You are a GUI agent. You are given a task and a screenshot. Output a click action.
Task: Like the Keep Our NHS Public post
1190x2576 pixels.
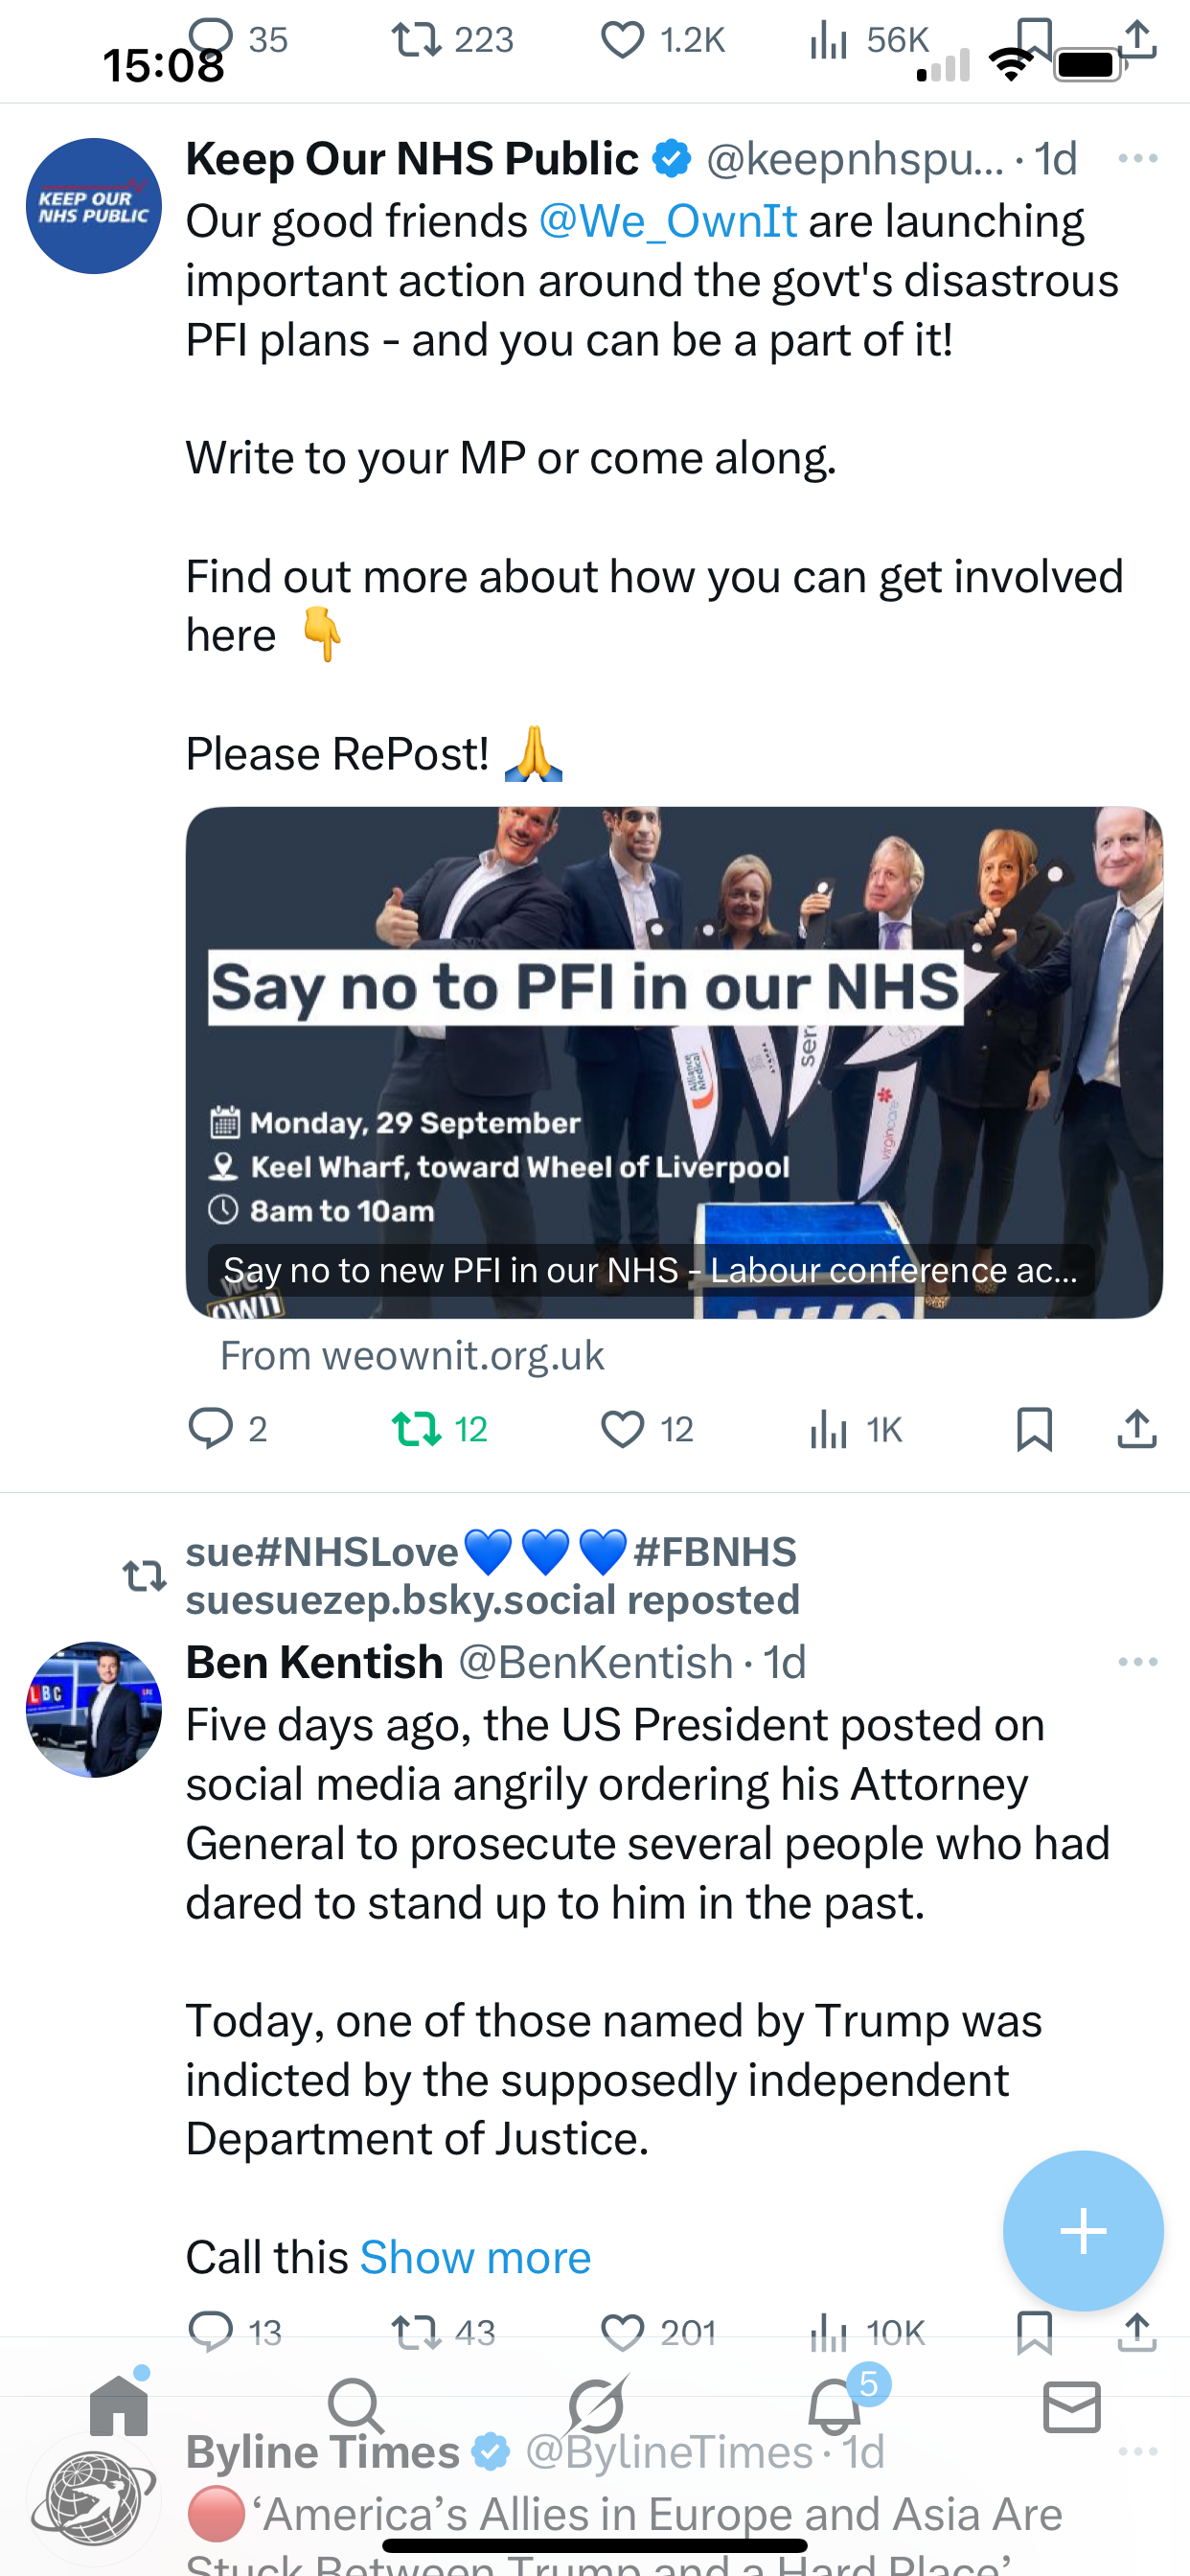[x=647, y=1429]
